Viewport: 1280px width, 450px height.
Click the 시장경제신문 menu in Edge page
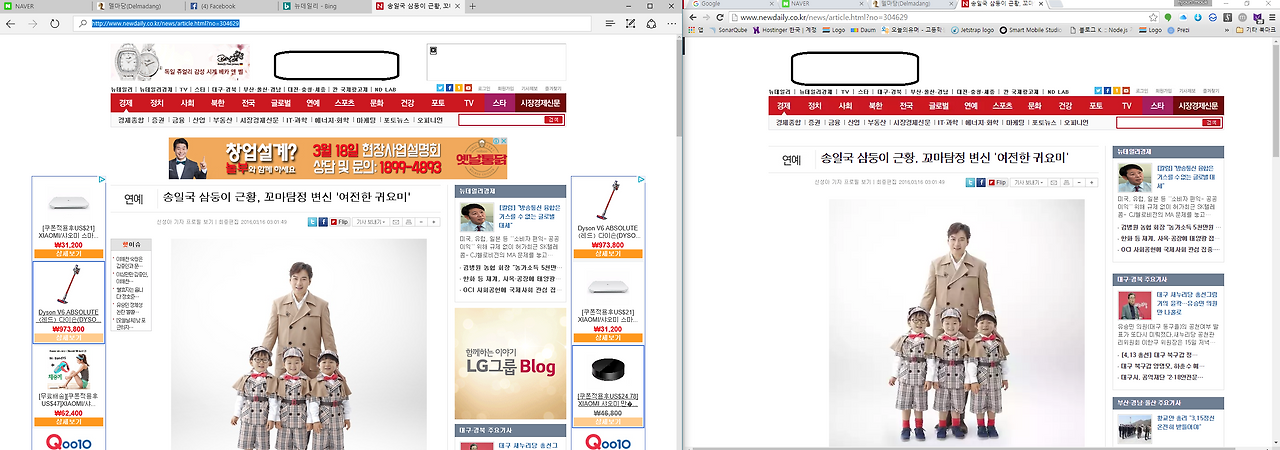pyautogui.click(x=542, y=103)
